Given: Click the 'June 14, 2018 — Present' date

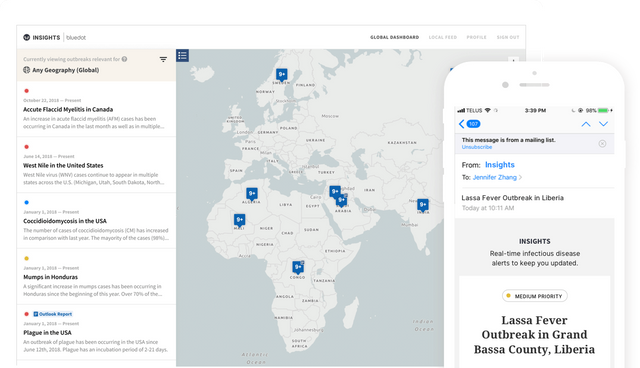Looking at the screenshot, I should [x=49, y=156].
